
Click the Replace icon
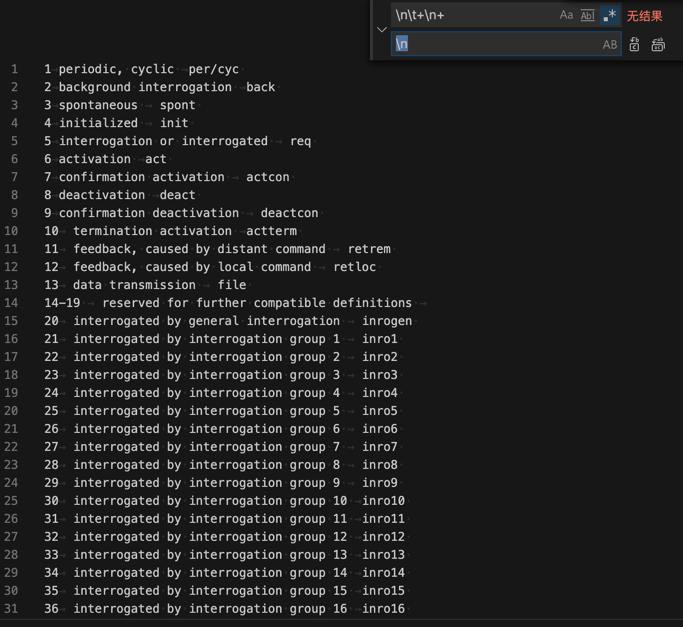click(634, 44)
